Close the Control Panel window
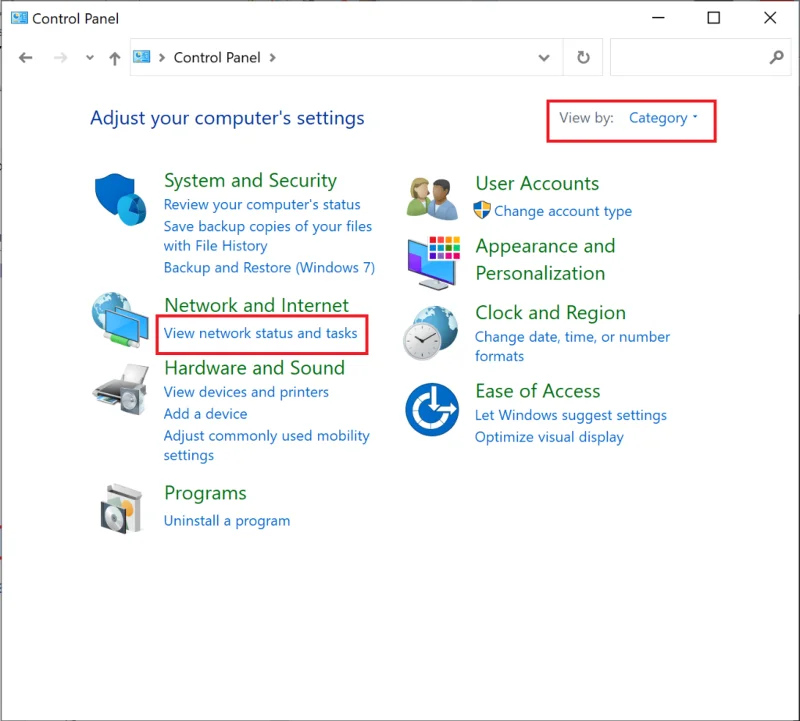 770,18
